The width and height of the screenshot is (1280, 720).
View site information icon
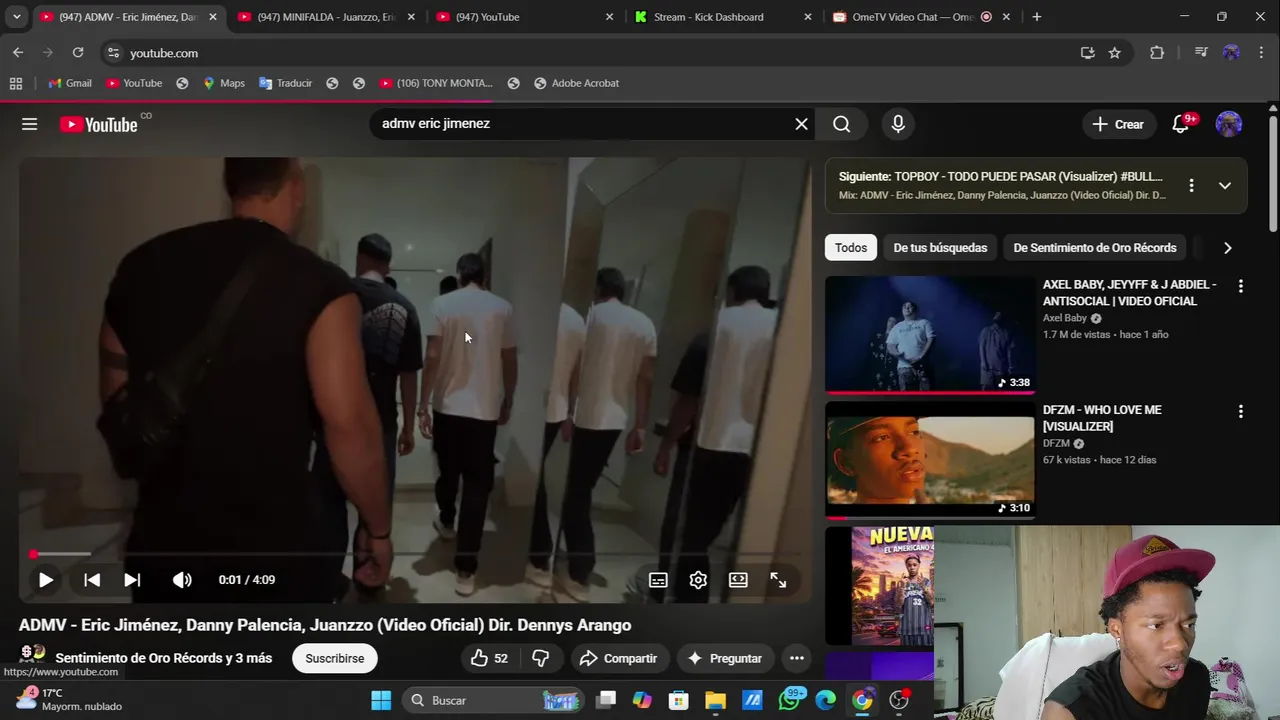coord(113,53)
